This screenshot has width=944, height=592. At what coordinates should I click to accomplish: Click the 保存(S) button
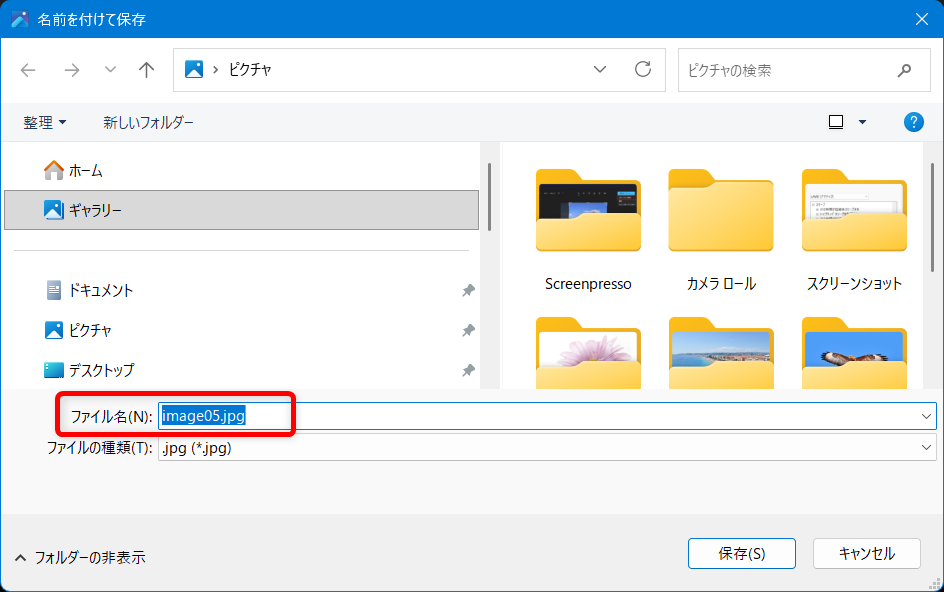pos(742,553)
